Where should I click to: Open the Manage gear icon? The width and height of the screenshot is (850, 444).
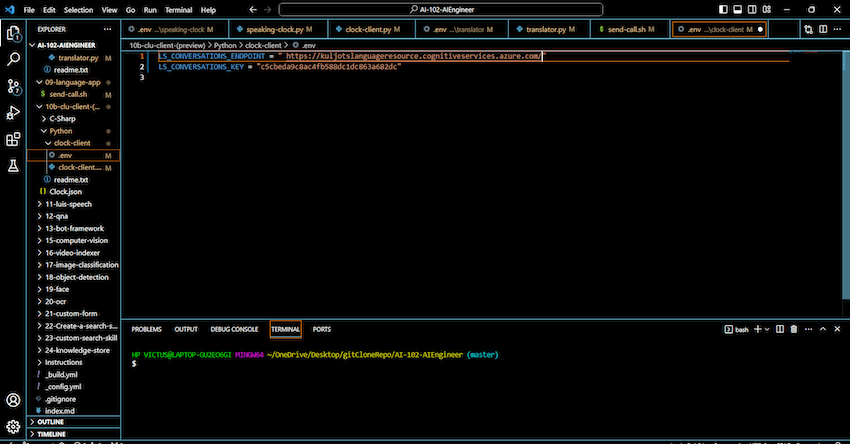[x=13, y=427]
